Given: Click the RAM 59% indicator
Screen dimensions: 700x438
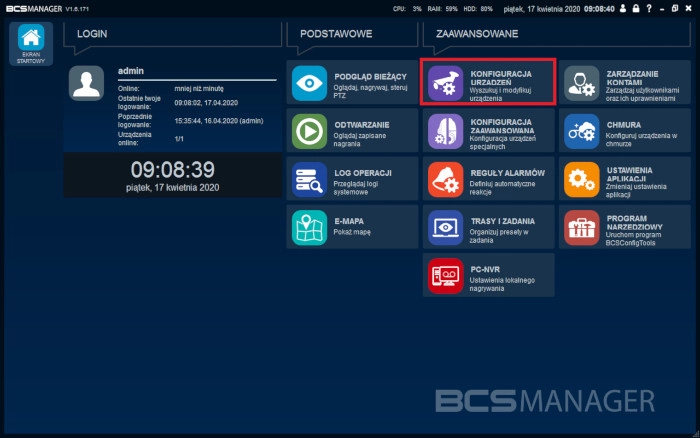Looking at the screenshot, I should (442, 9).
